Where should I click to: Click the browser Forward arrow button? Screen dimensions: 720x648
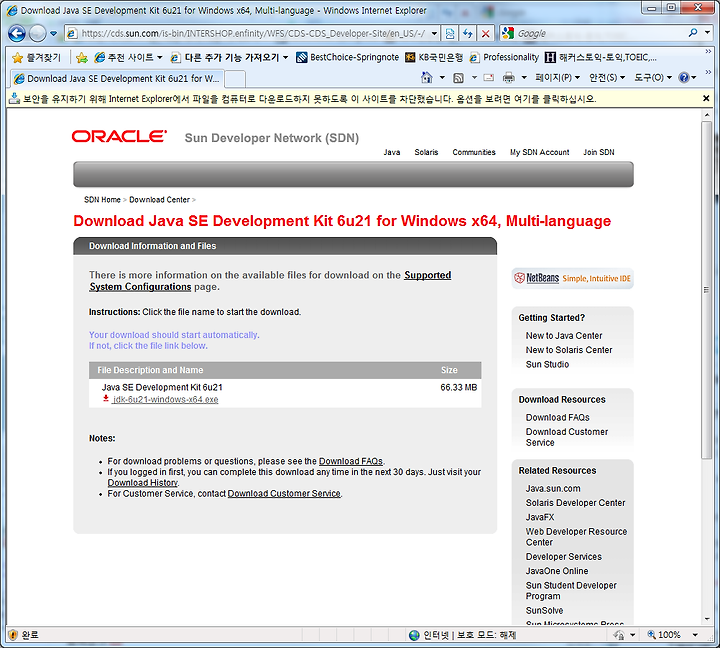click(37, 33)
